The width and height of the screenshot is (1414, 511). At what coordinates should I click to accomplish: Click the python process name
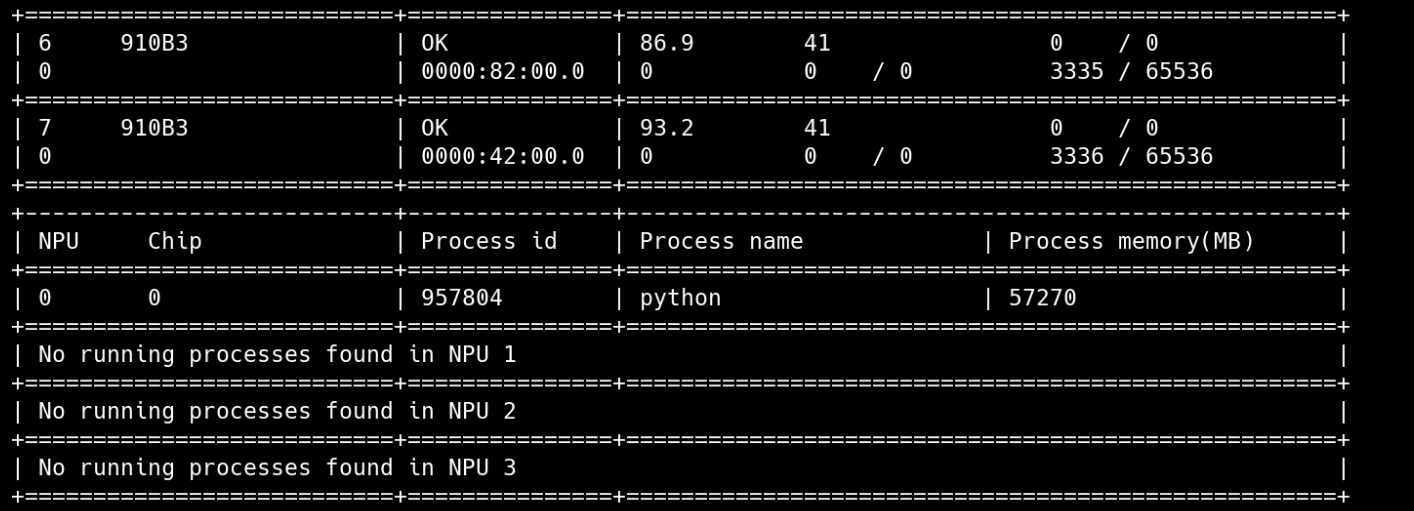click(680, 298)
